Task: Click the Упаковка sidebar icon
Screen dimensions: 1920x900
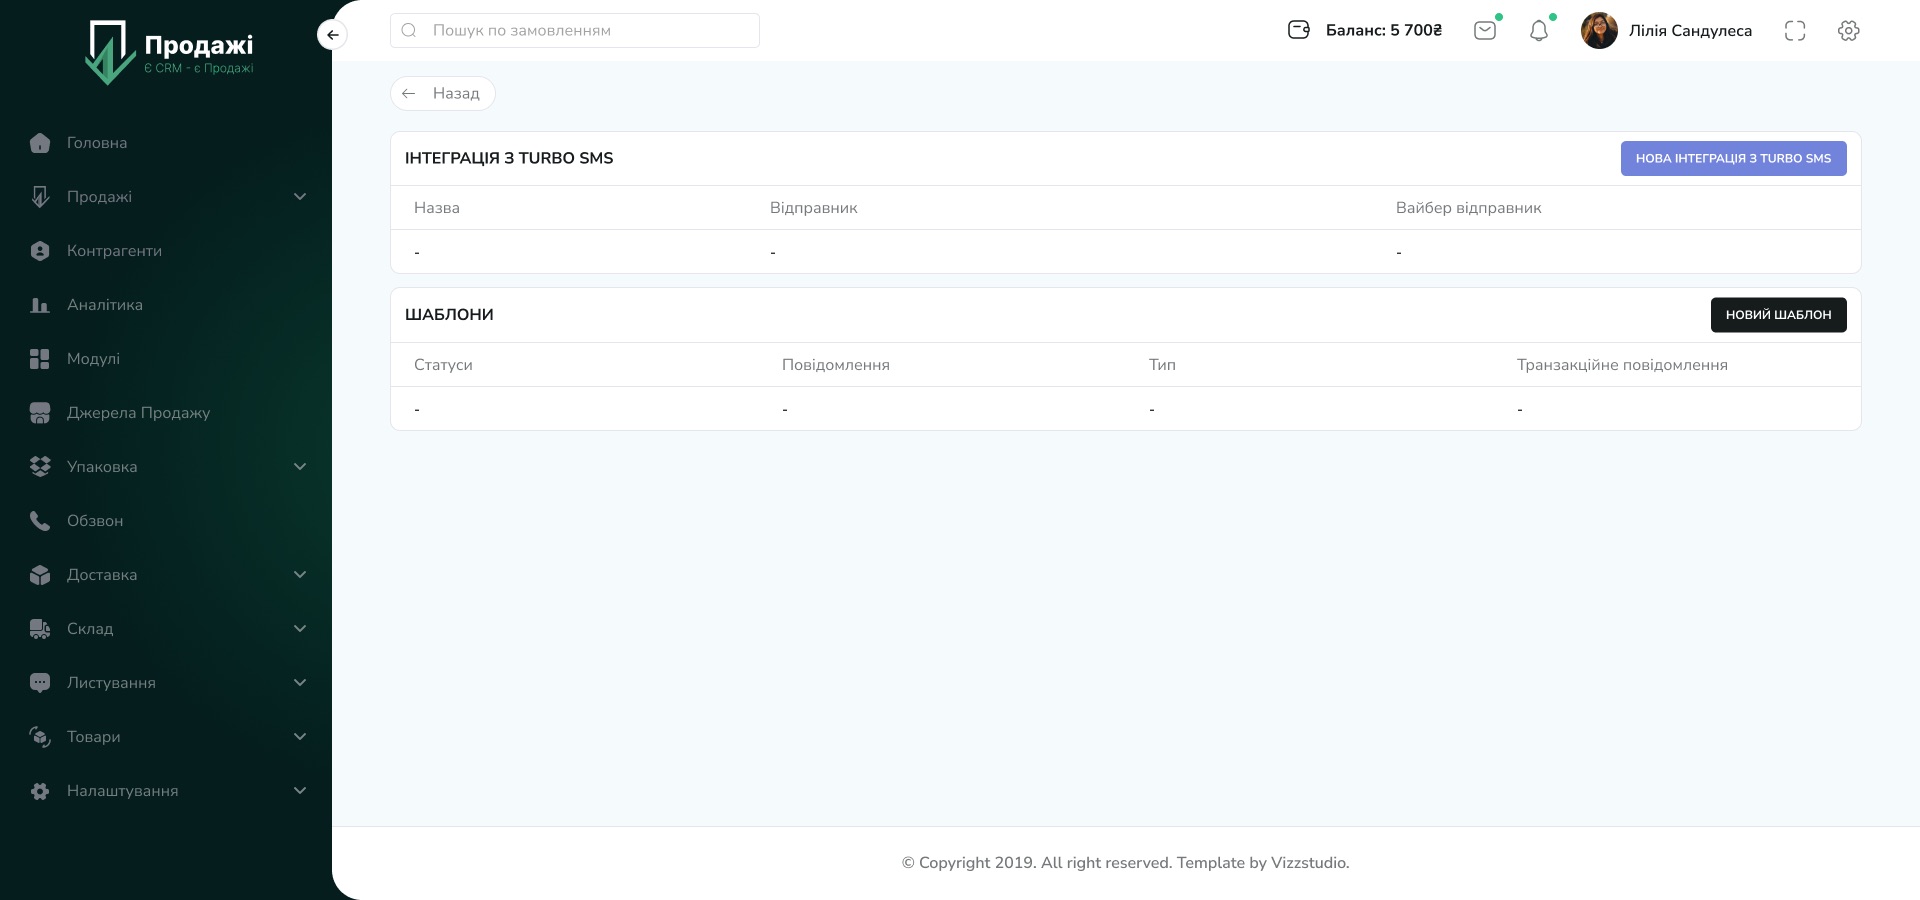Action: (x=40, y=467)
